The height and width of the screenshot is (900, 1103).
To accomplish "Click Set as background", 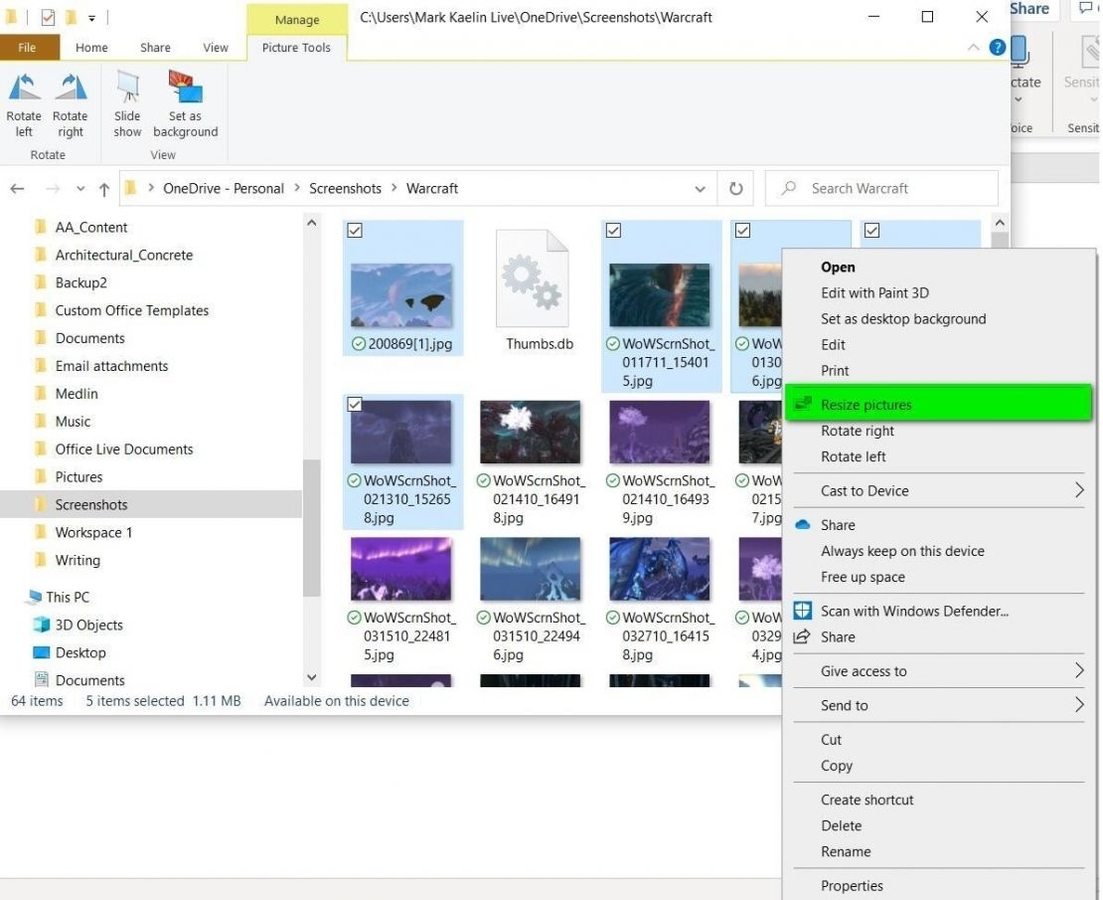I will (x=184, y=103).
